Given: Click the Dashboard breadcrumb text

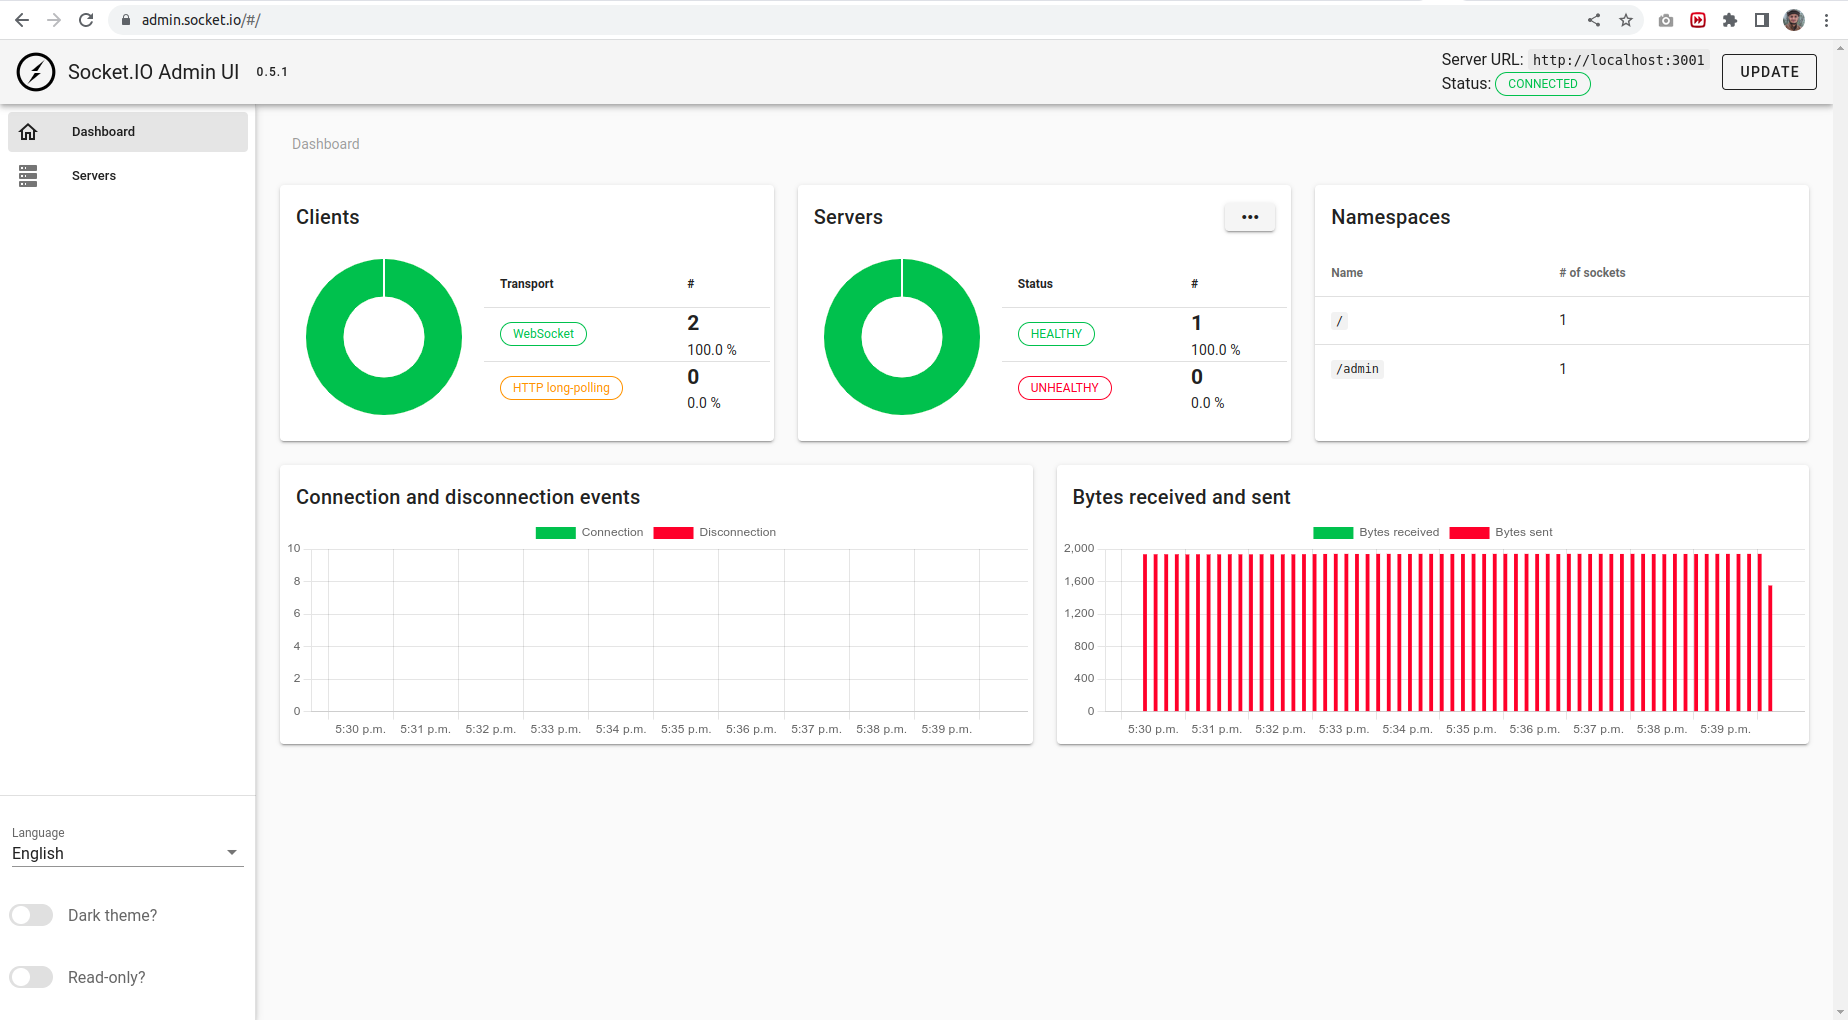Looking at the screenshot, I should tap(326, 144).
